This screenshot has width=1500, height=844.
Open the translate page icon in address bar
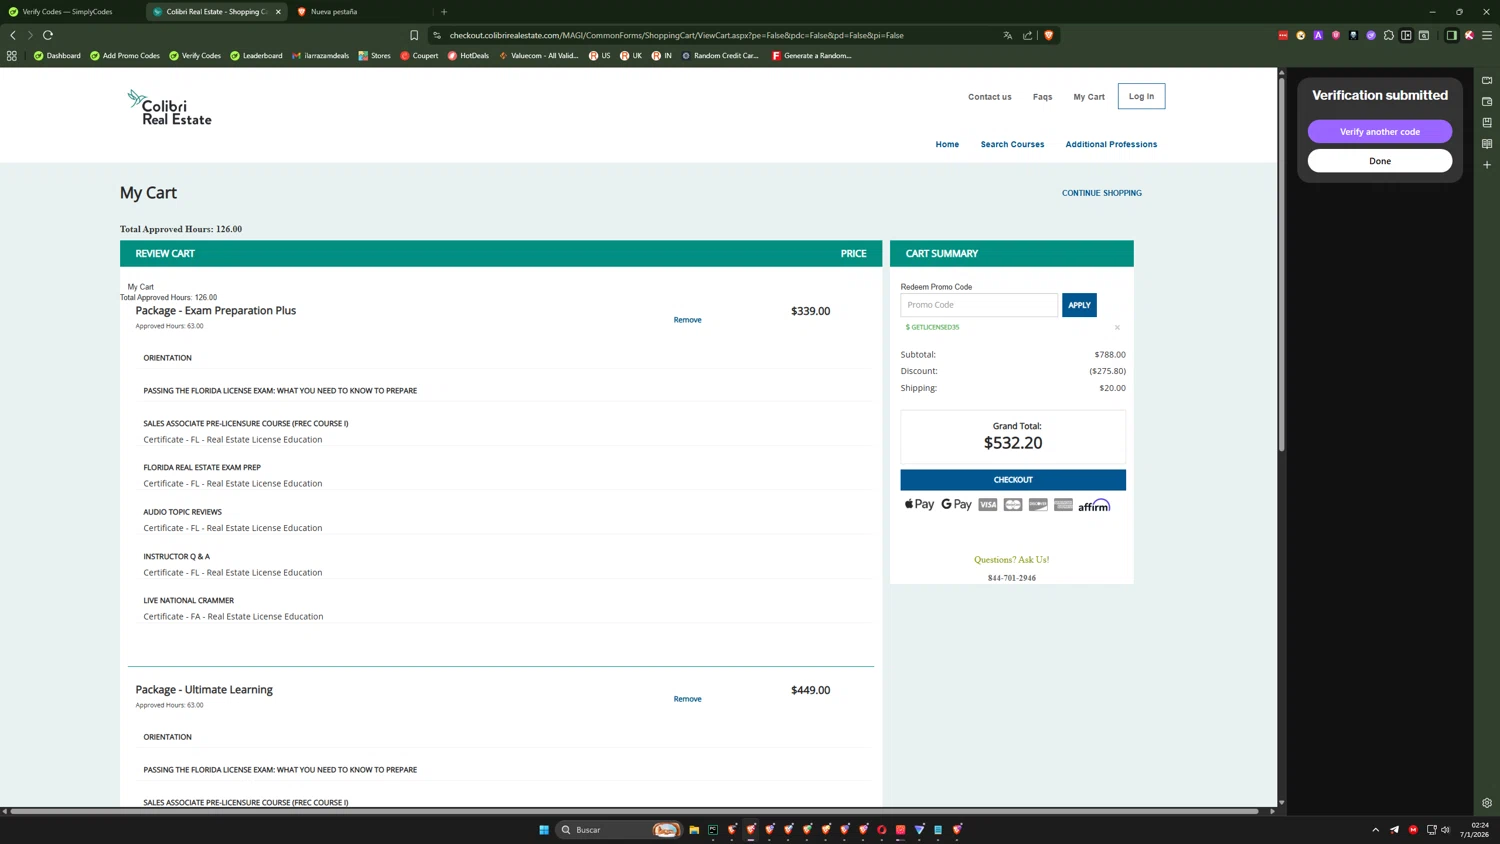coord(1008,35)
